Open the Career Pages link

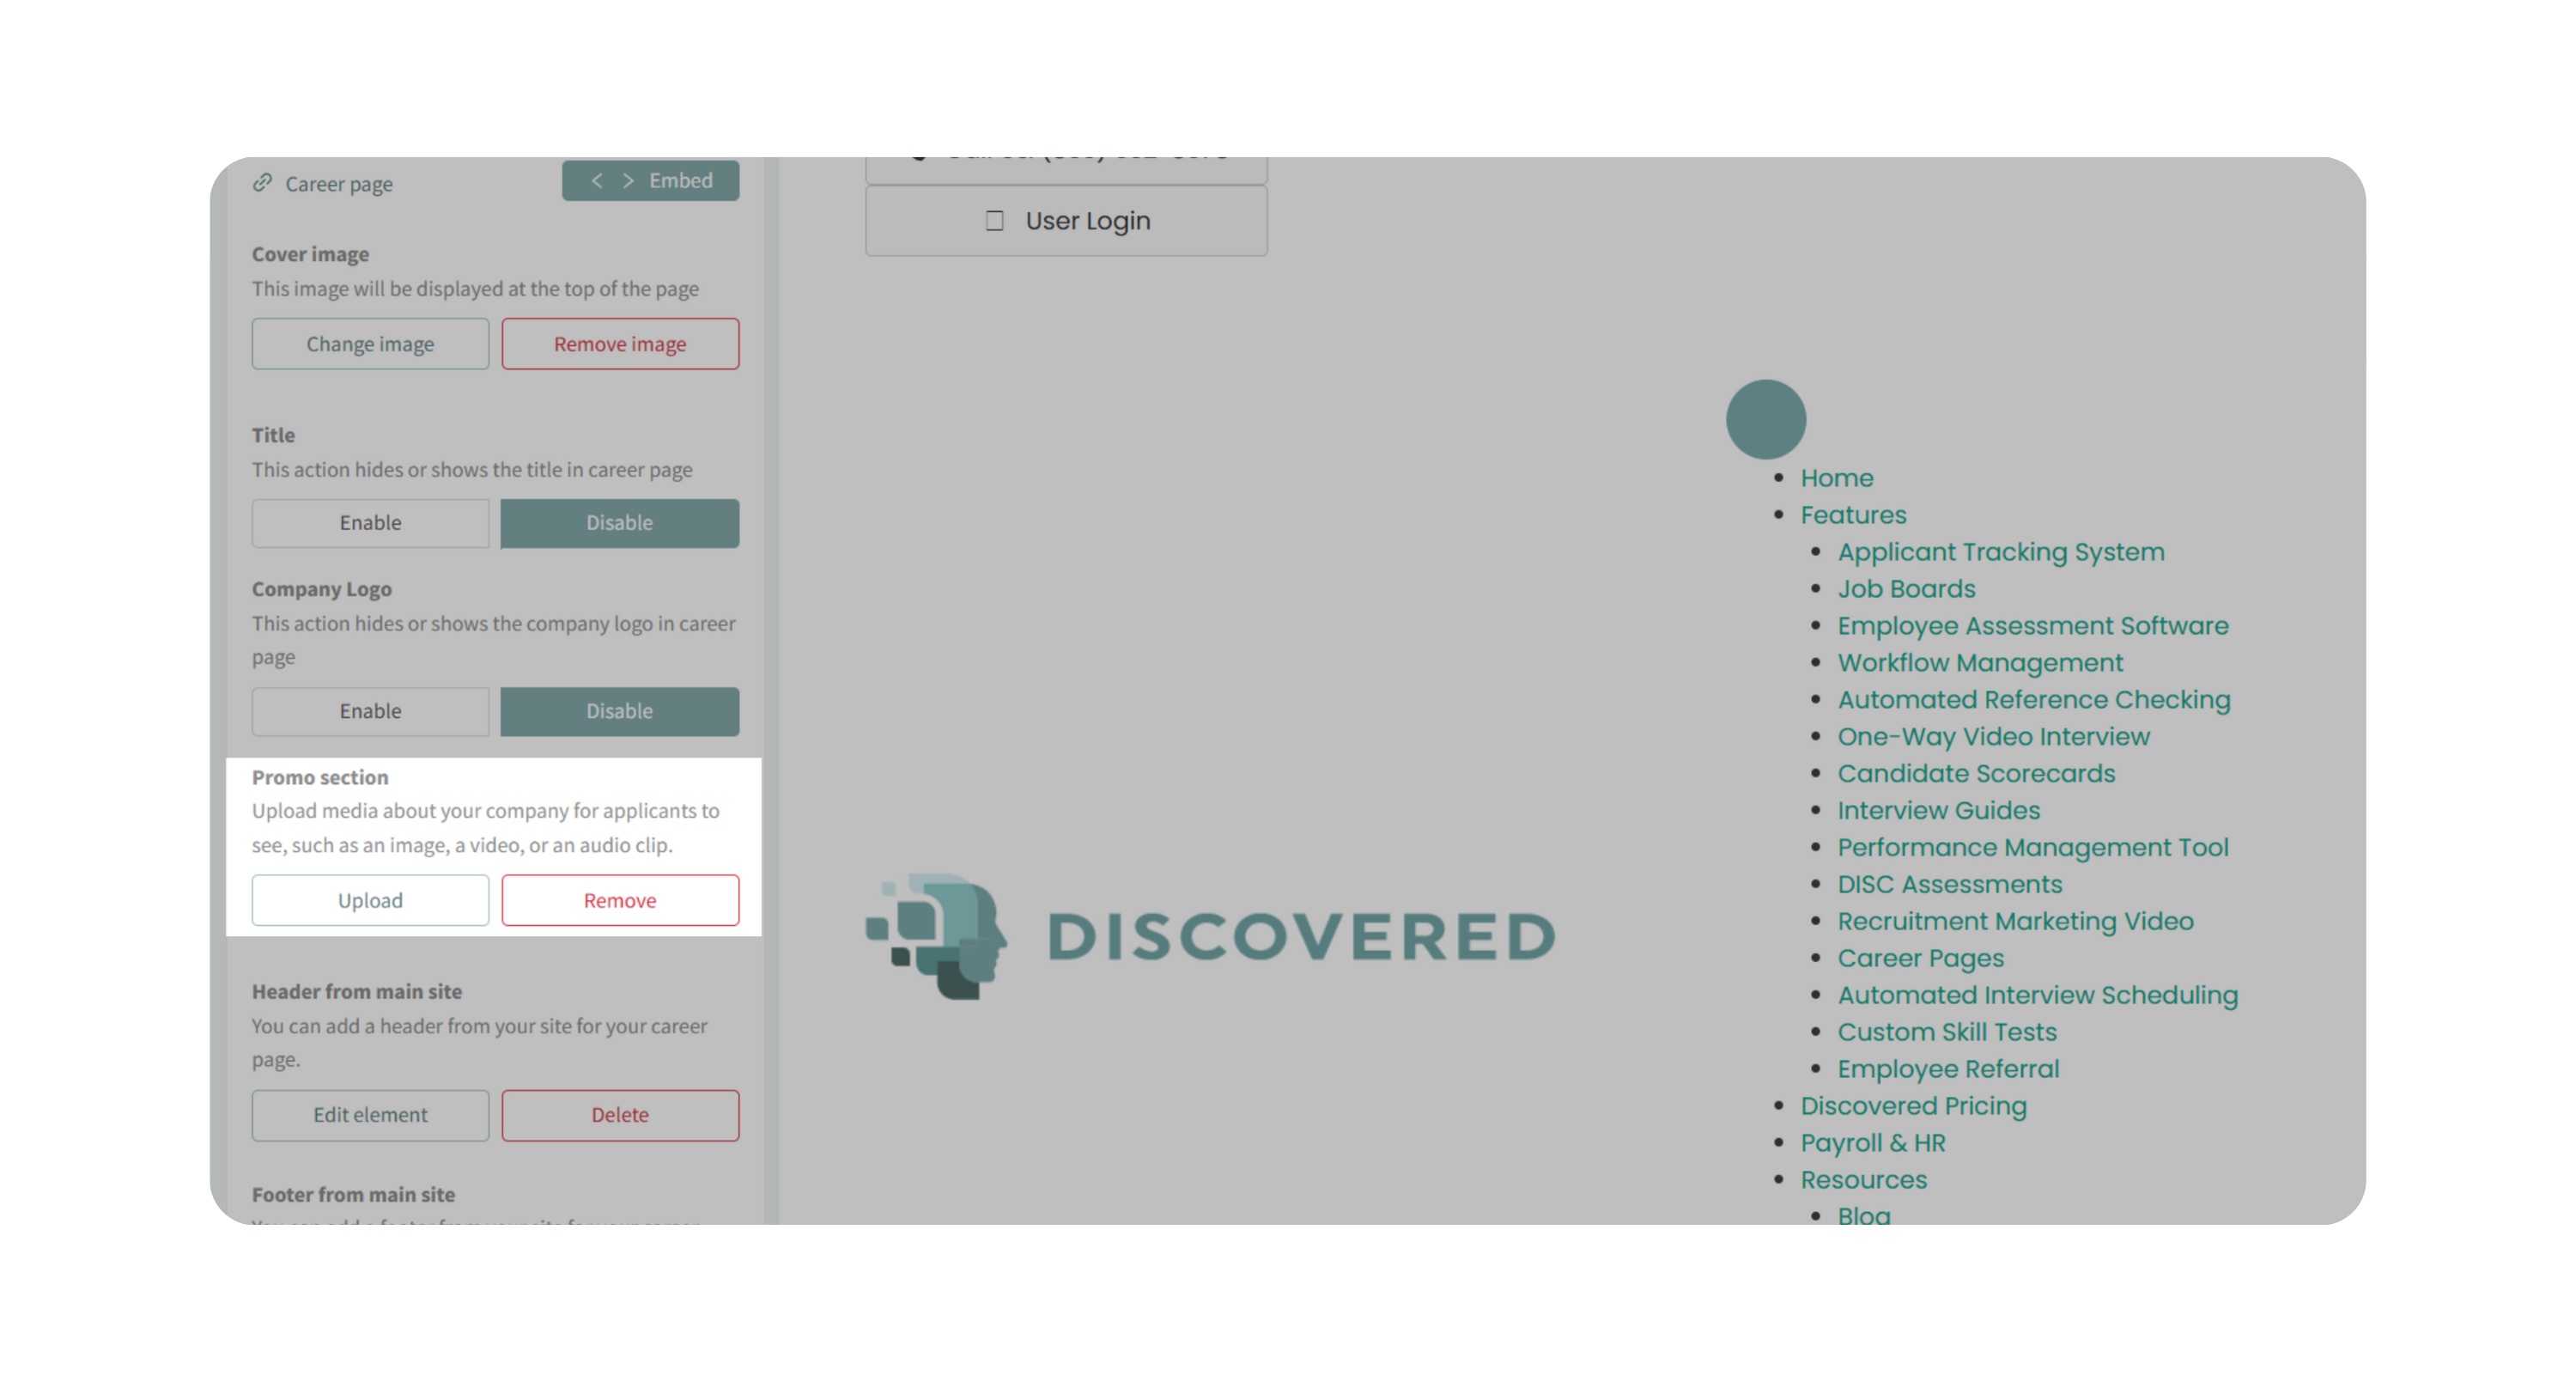click(1920, 958)
